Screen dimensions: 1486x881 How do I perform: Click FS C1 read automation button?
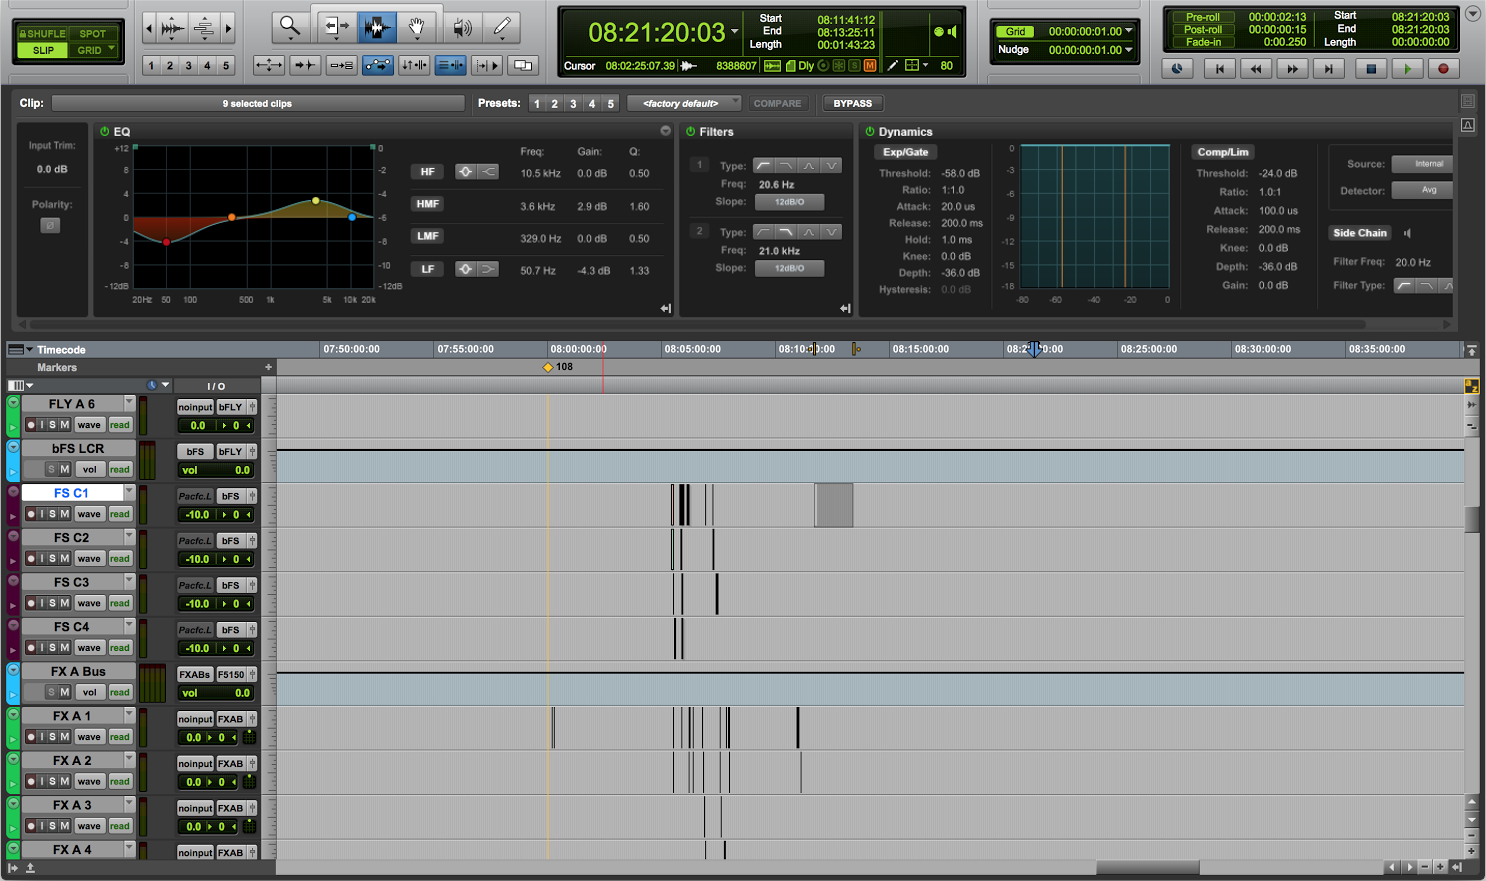point(120,514)
